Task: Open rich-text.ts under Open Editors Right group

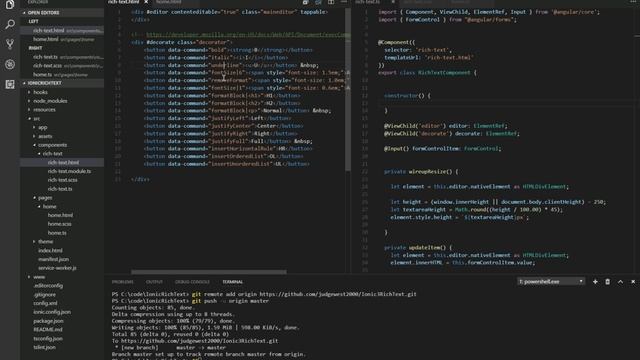Action: click(x=62, y=57)
